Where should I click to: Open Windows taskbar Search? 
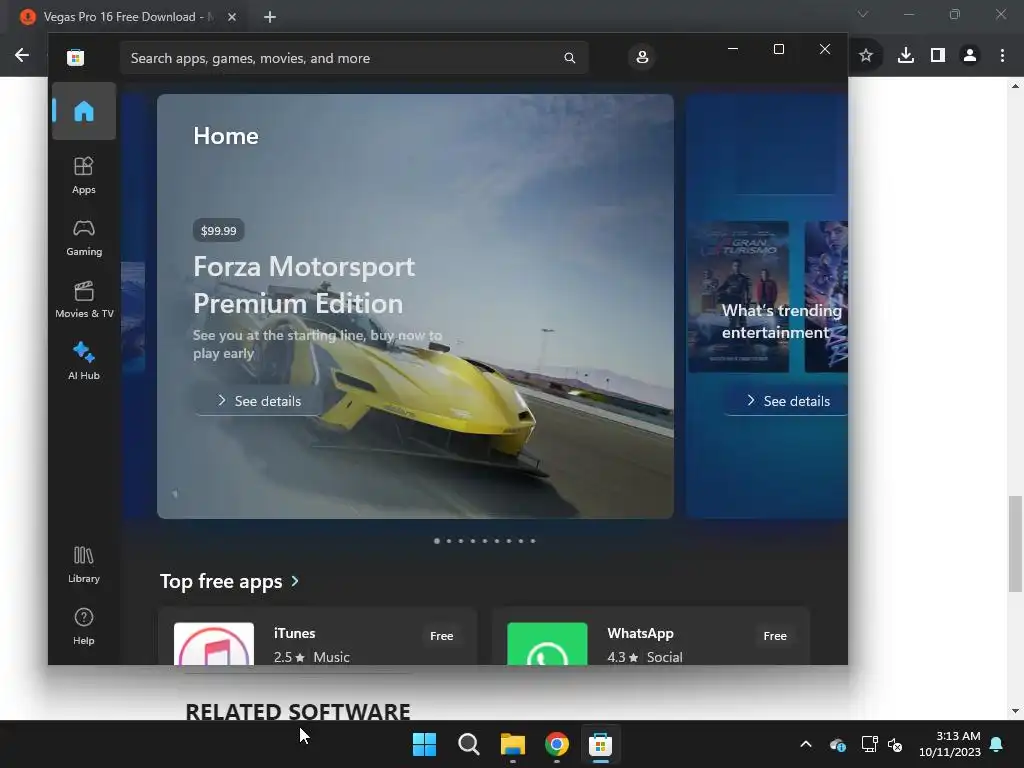(x=469, y=744)
